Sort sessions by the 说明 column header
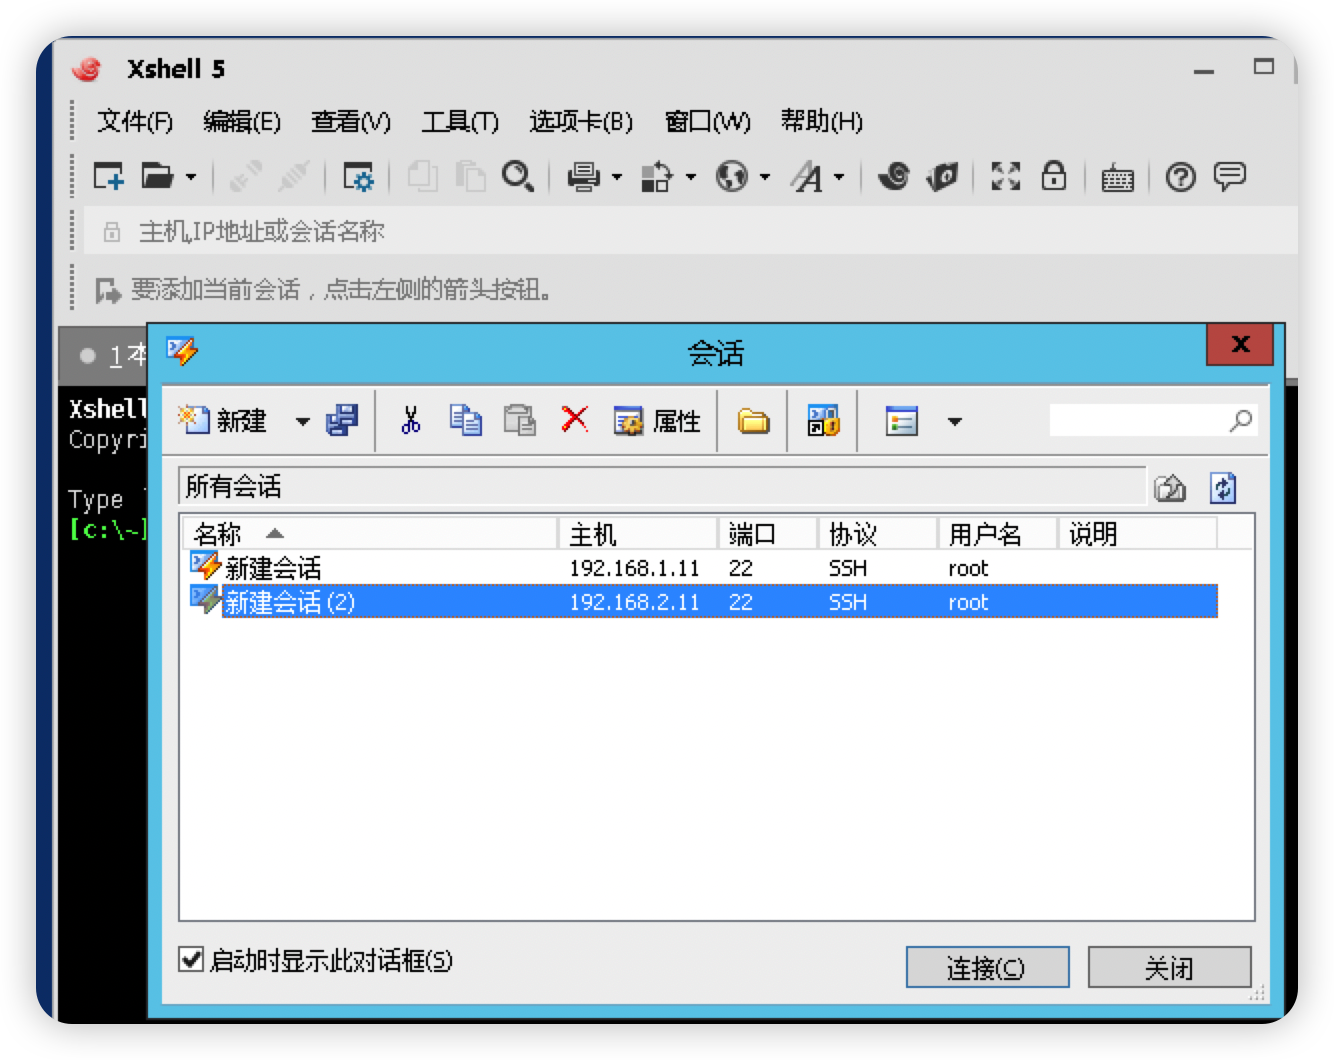The width and height of the screenshot is (1334, 1060). point(1138,534)
